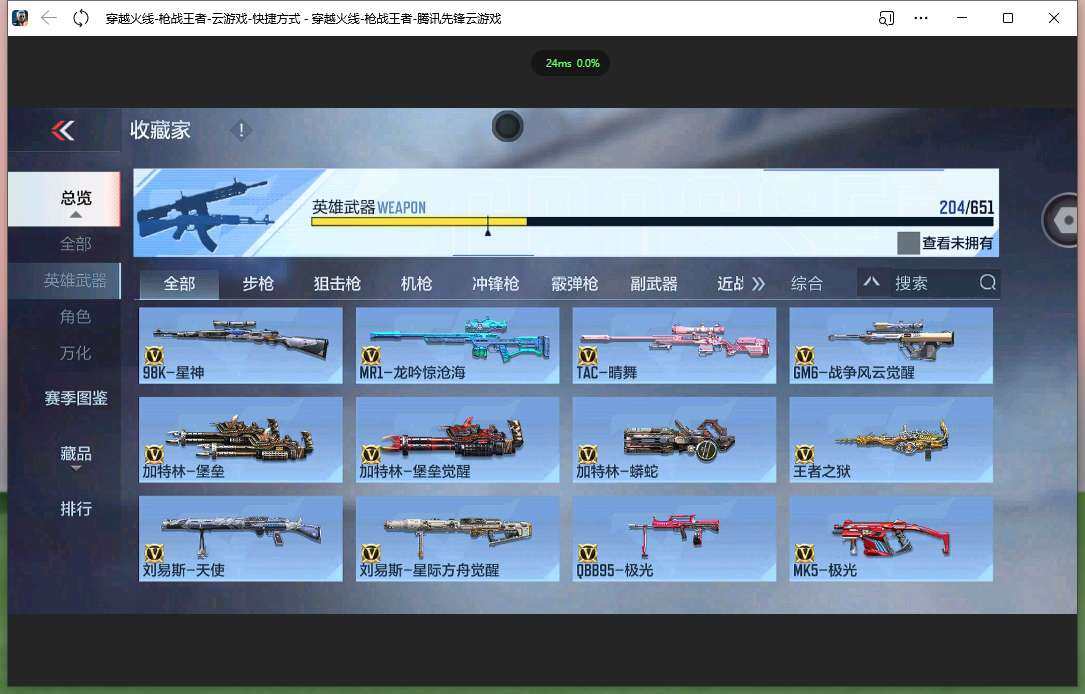Switch to the 副武器 tab
The height and width of the screenshot is (694, 1085).
tap(653, 284)
